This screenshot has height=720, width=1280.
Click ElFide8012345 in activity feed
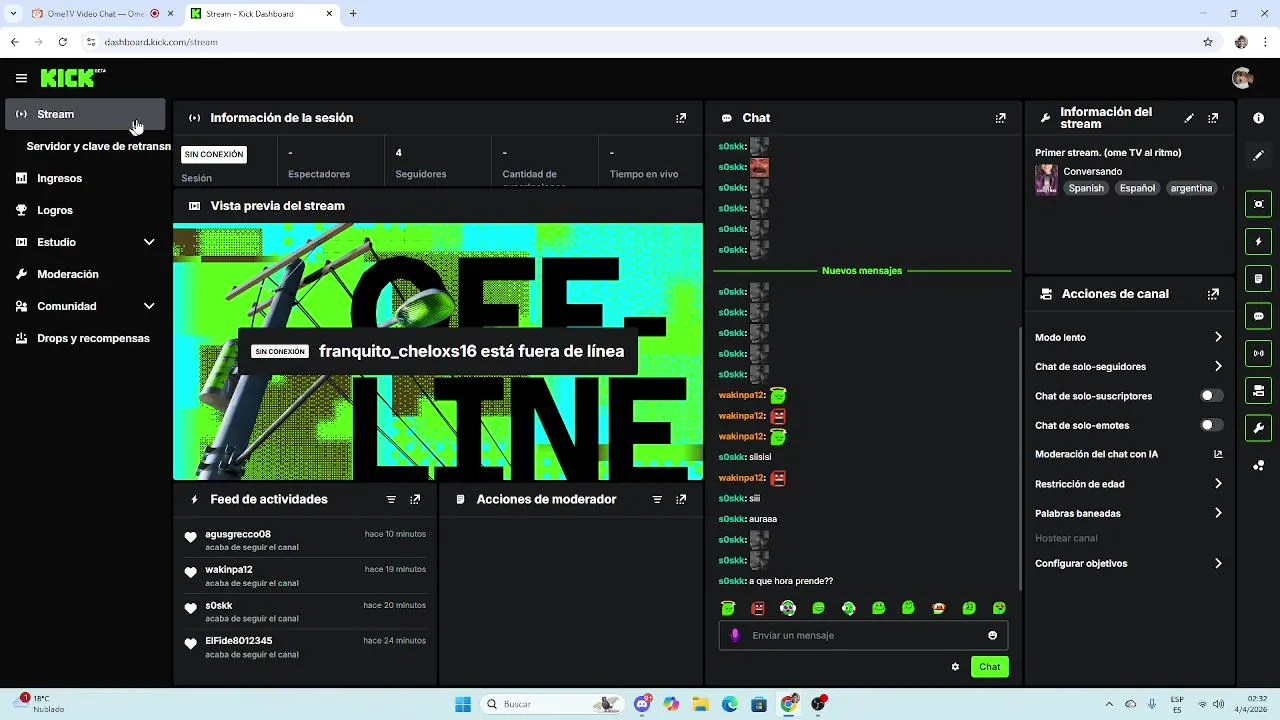pyautogui.click(x=239, y=640)
